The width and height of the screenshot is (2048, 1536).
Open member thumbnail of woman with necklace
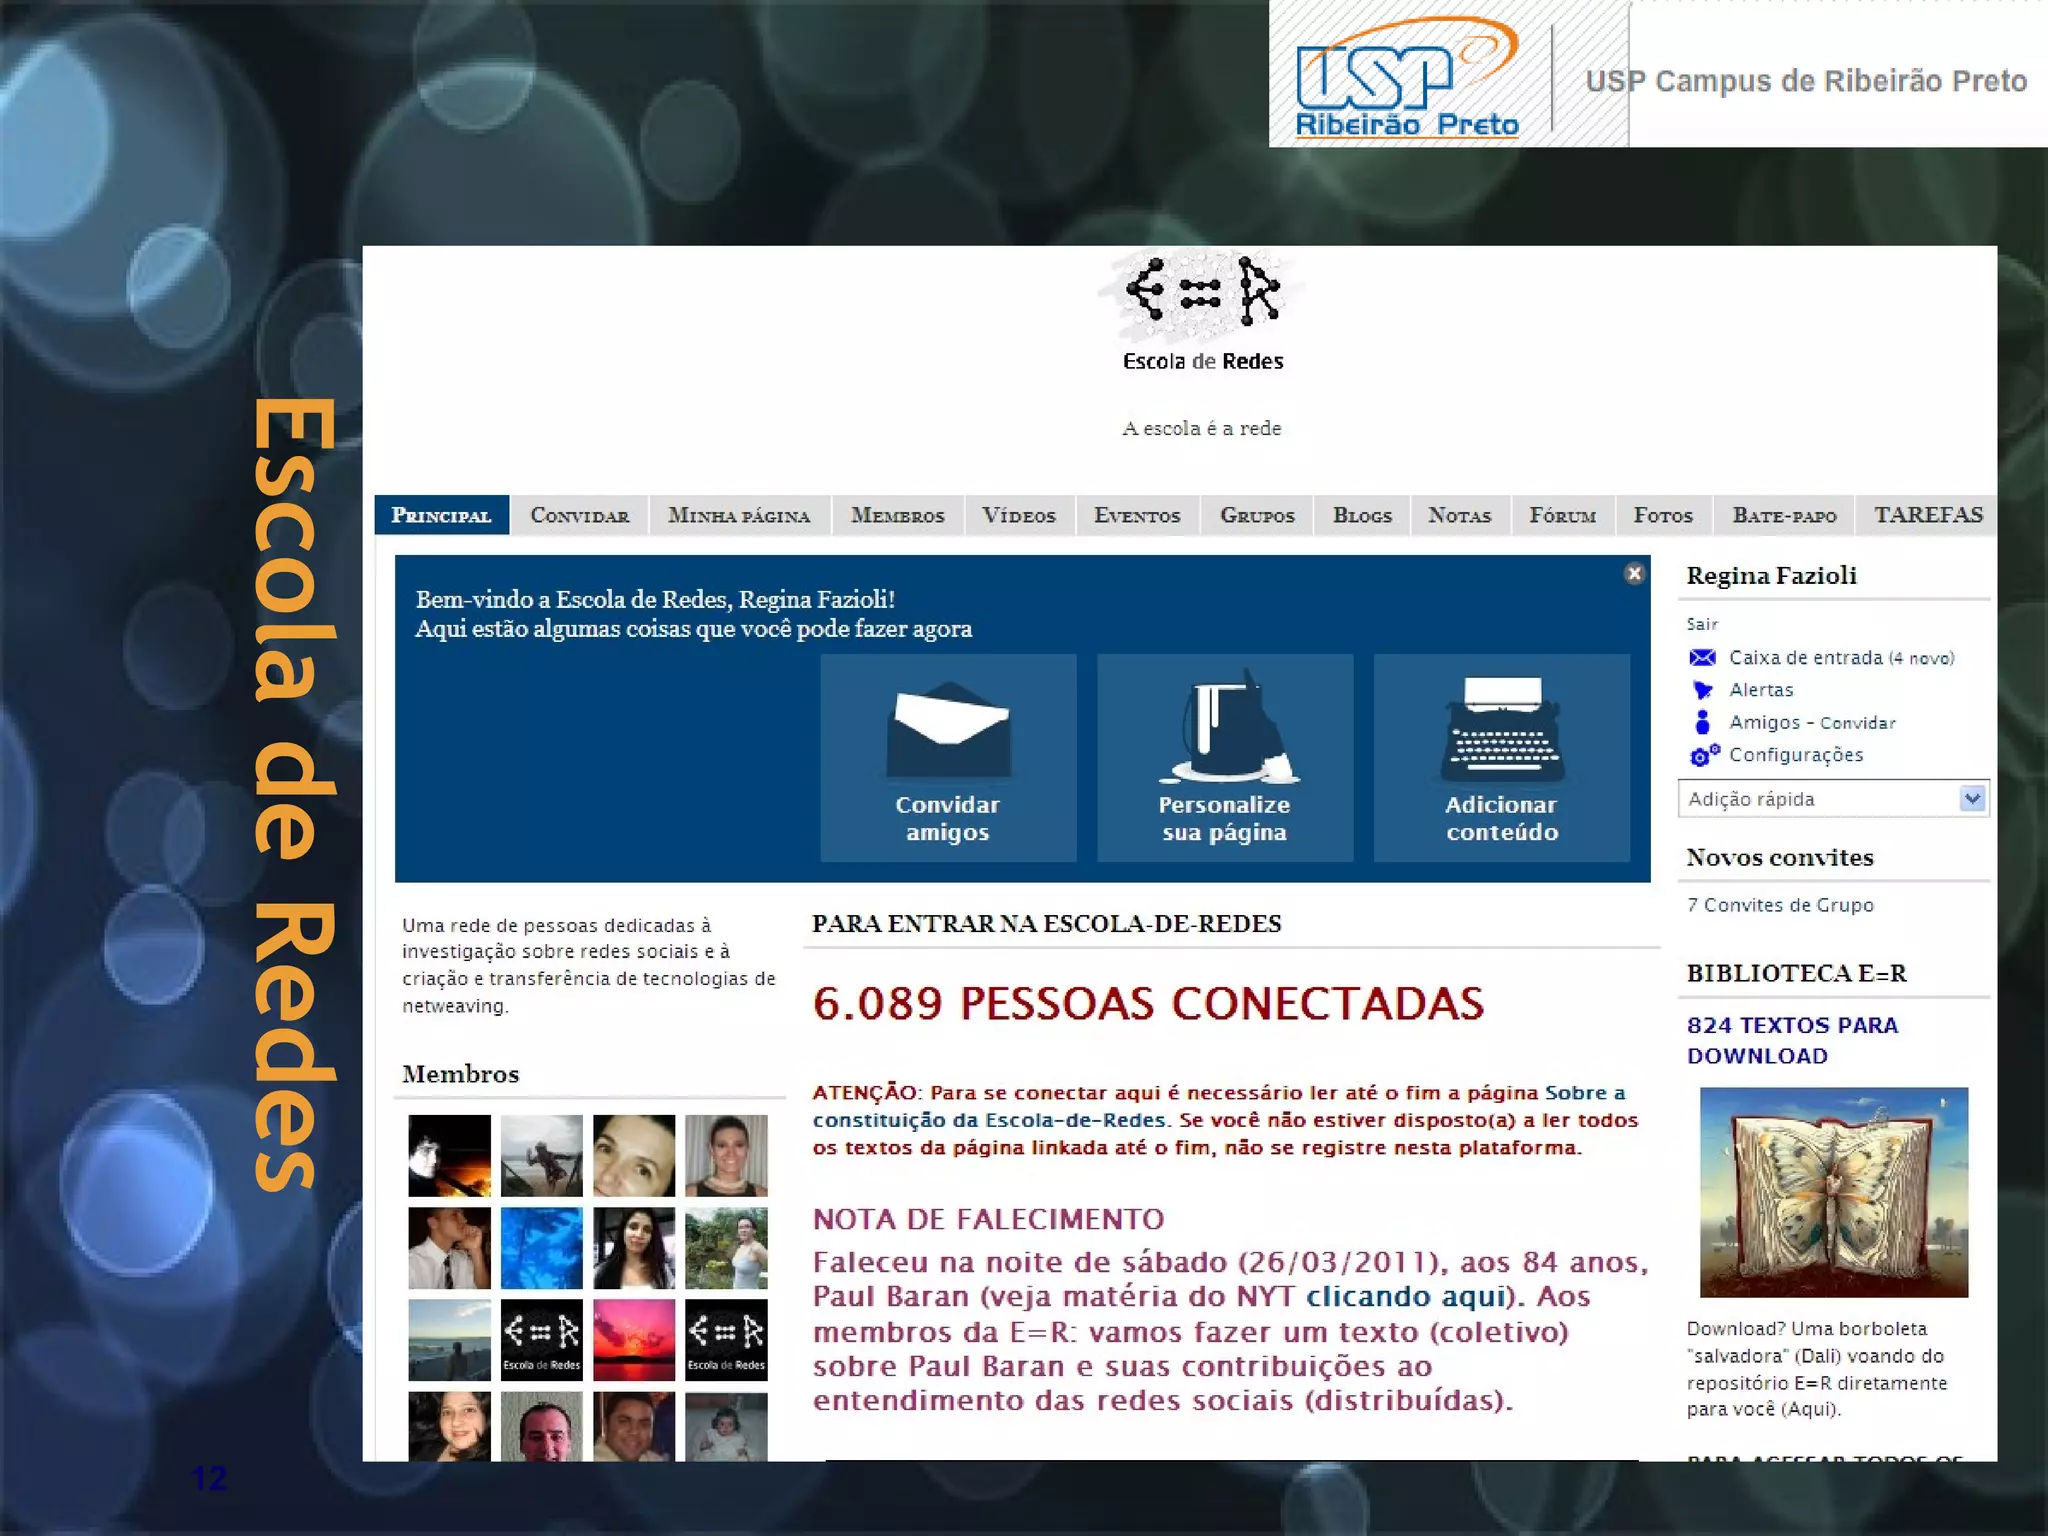click(x=726, y=1156)
